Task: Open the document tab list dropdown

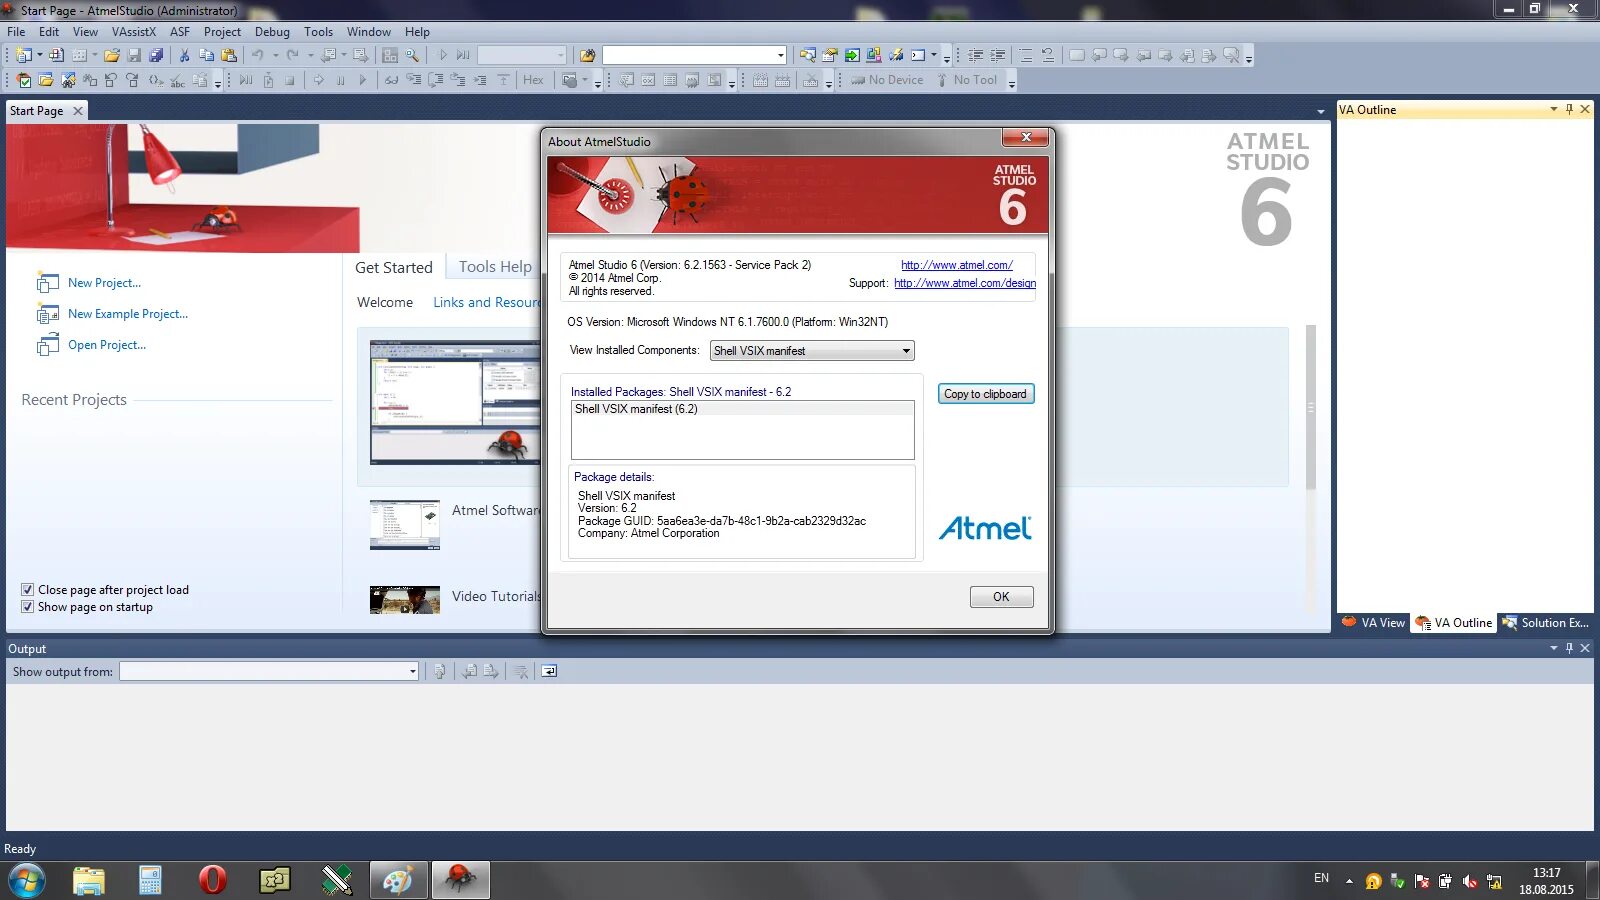Action: [1320, 111]
